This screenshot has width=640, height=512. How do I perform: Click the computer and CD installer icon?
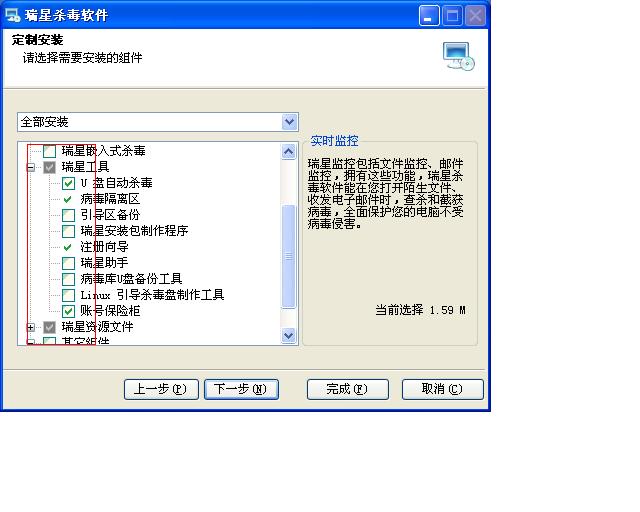459,56
